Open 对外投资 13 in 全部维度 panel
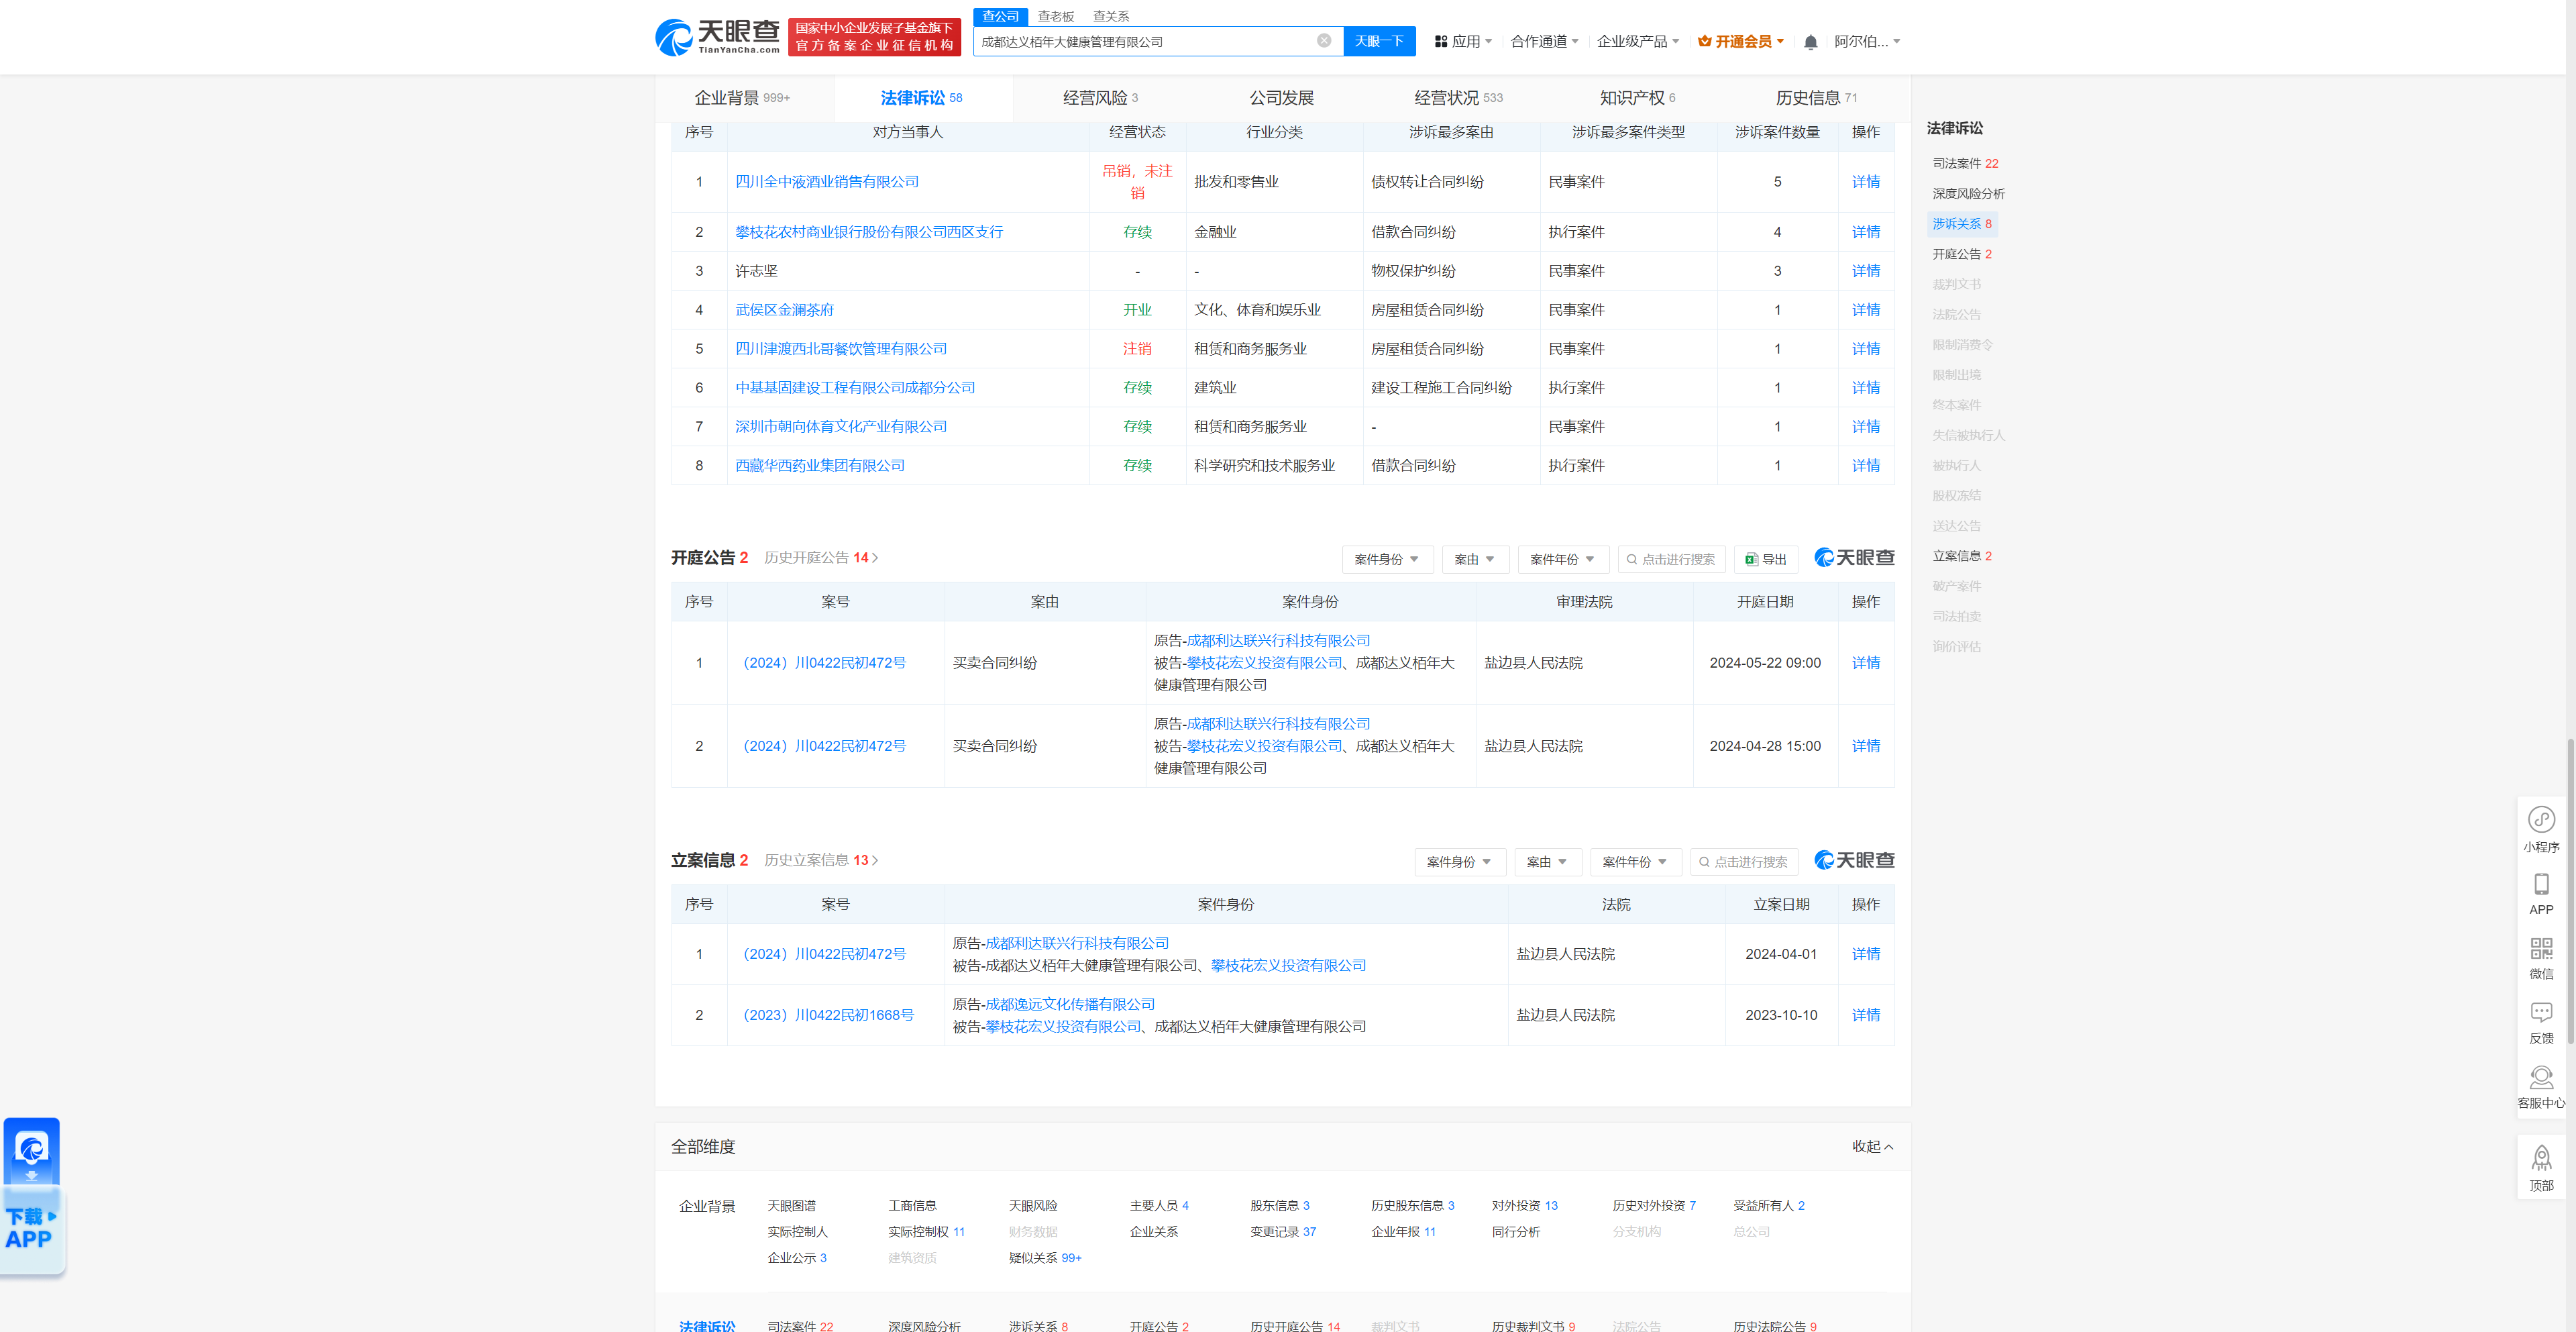Image resolution: width=2576 pixels, height=1332 pixels. click(x=1524, y=1206)
